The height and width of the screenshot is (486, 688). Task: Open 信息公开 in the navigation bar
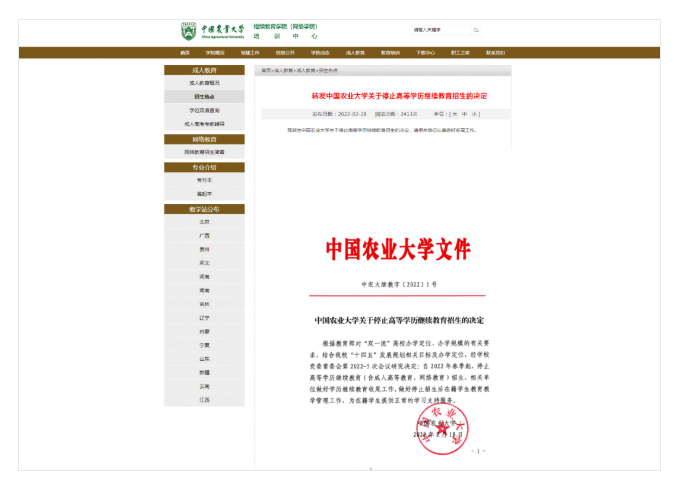285,53
